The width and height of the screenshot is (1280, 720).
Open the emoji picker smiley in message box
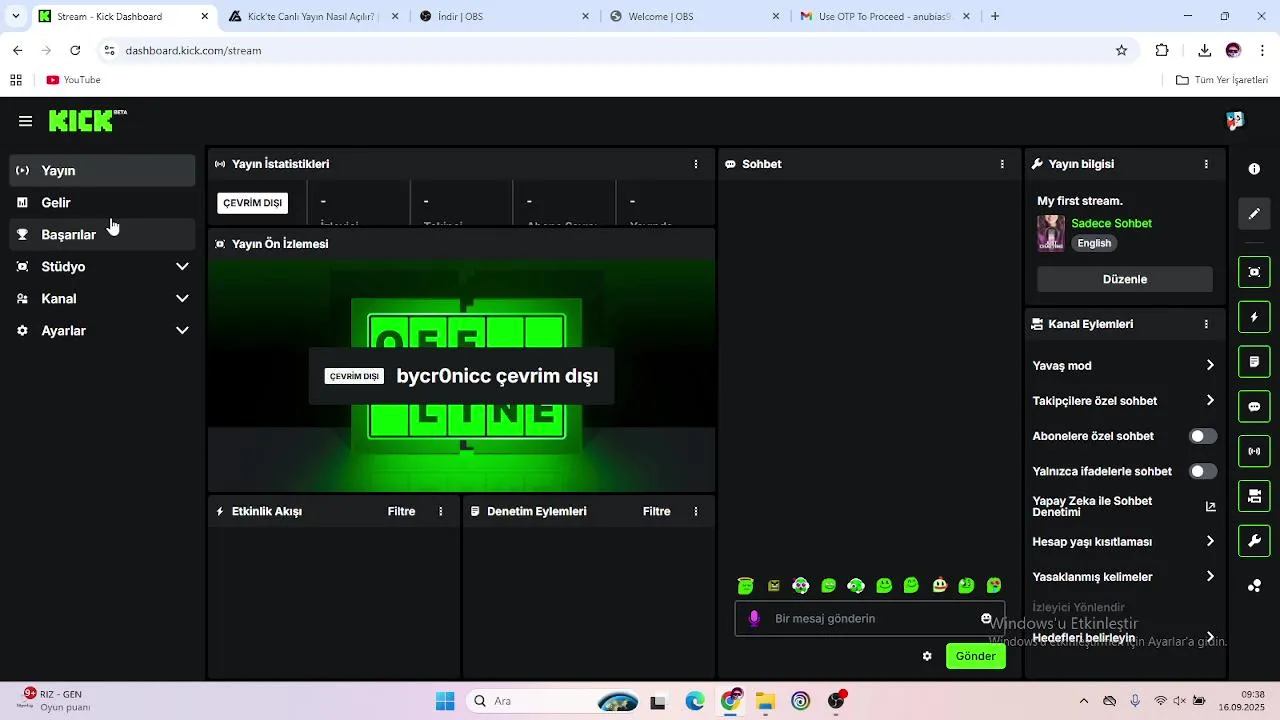pyautogui.click(x=986, y=618)
